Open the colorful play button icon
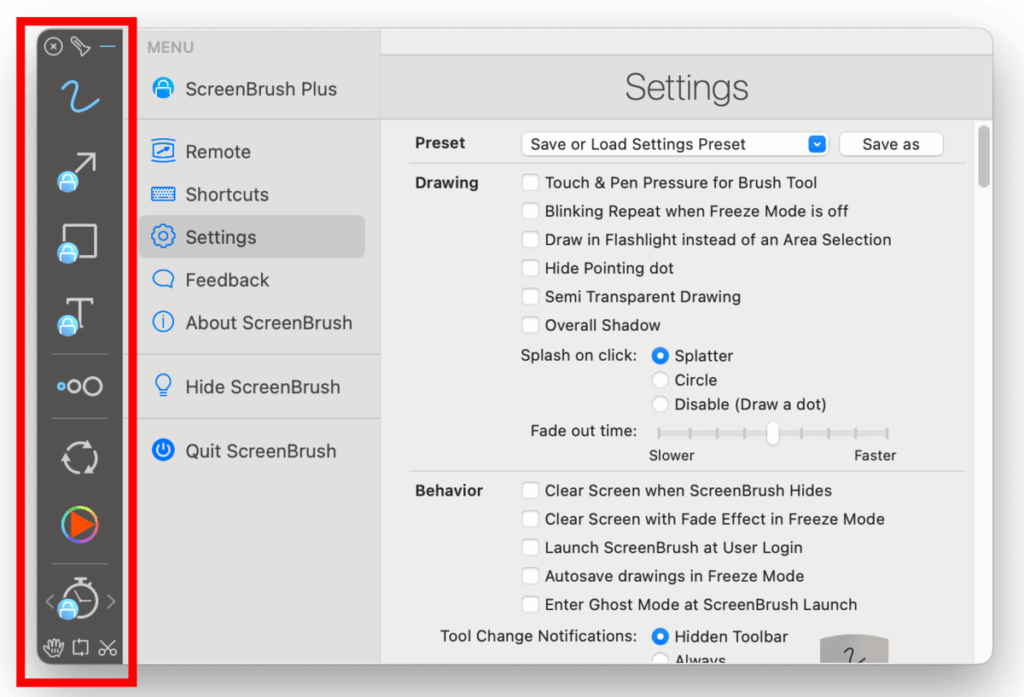 [80, 525]
